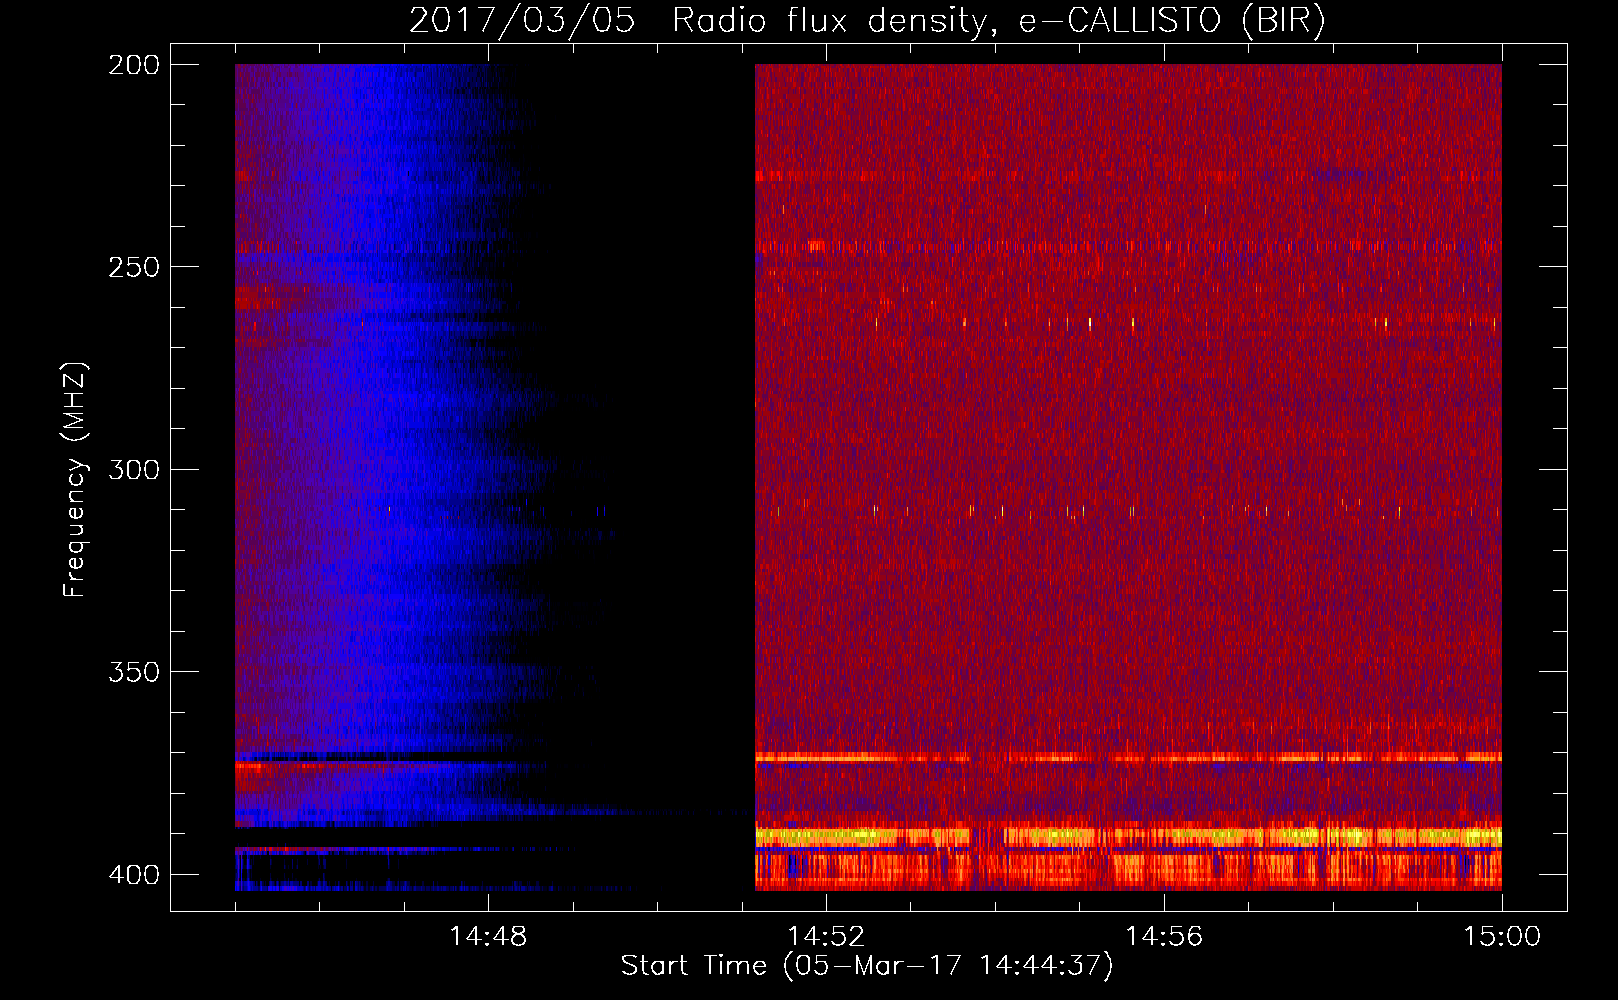This screenshot has width=1618, height=1000.
Task: Click the 300 frequency tick label
Action: pyautogui.click(x=134, y=469)
